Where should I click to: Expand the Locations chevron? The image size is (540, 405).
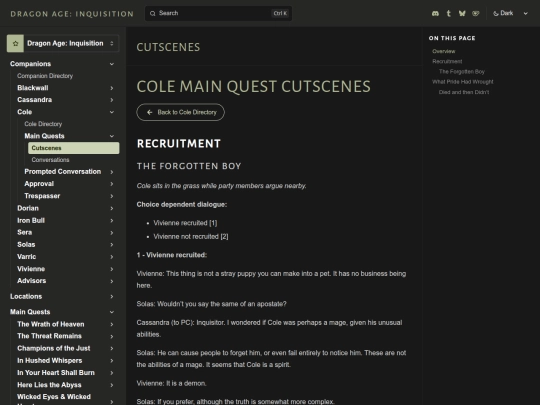[112, 297]
